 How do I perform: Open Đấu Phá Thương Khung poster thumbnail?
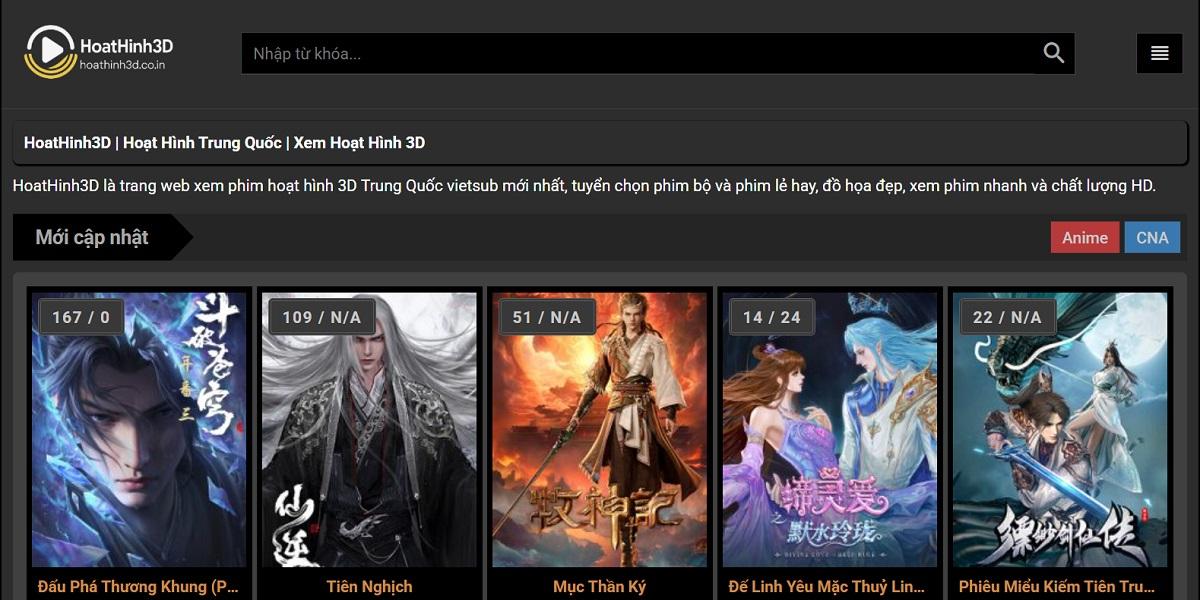click(139, 430)
